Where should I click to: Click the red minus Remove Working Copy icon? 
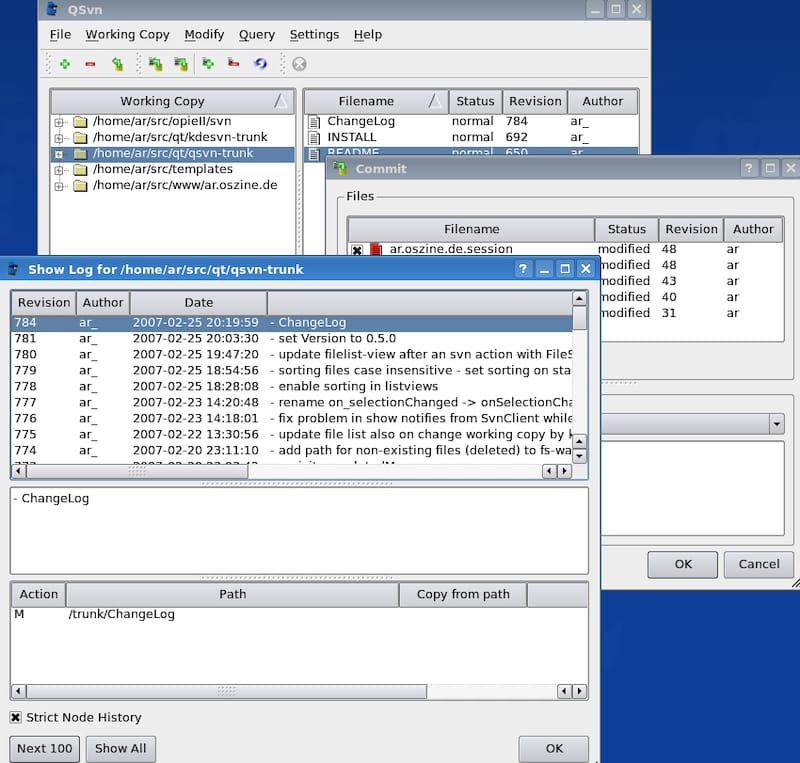90,64
